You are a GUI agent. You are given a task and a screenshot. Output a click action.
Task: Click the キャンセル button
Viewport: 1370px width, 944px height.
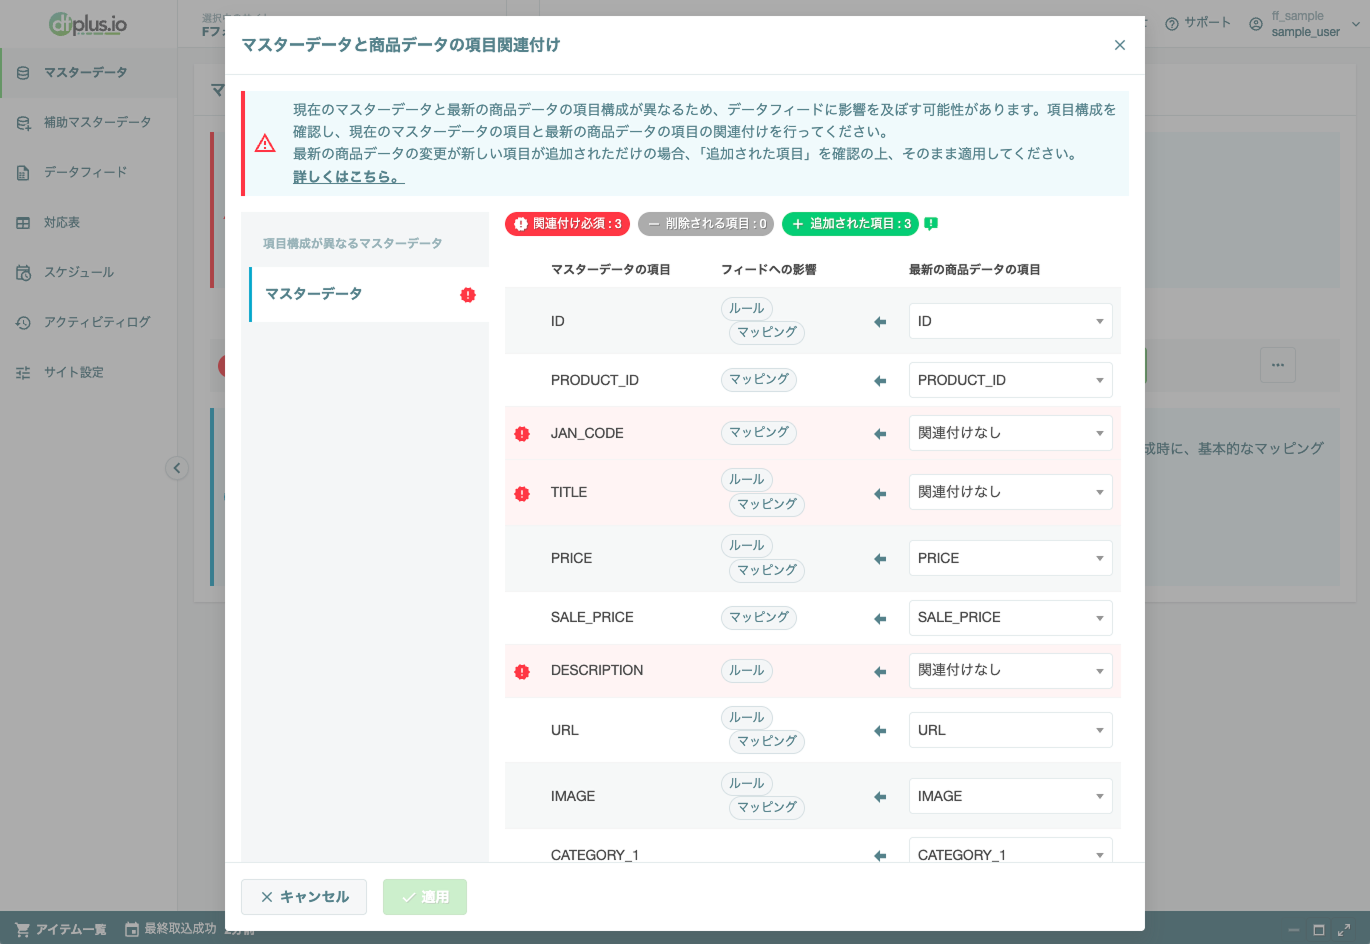(x=304, y=897)
